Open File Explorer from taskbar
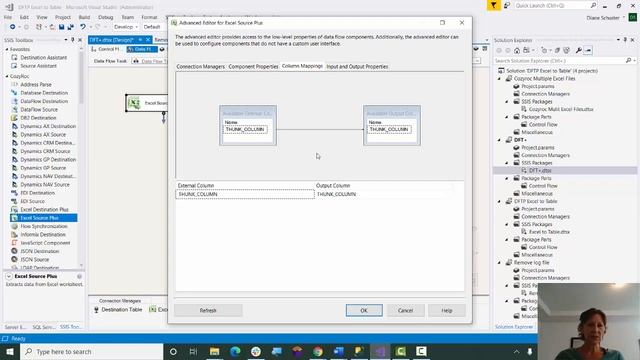 pos(214,351)
